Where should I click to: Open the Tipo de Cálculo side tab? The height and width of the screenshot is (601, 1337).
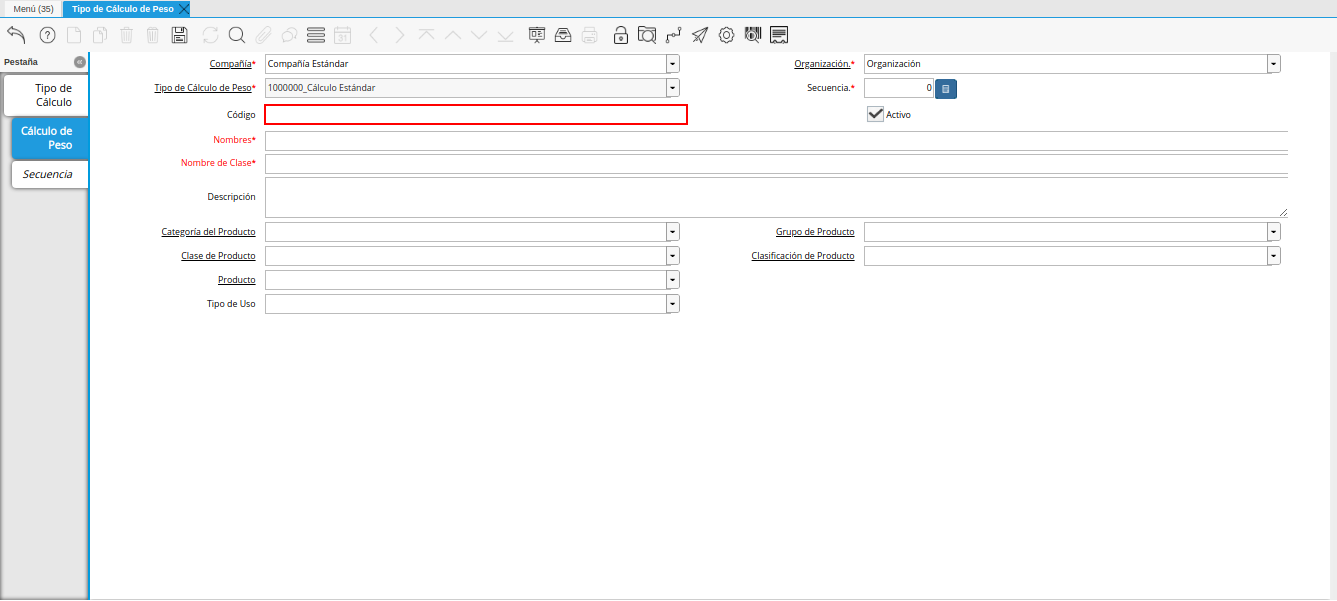(46, 95)
